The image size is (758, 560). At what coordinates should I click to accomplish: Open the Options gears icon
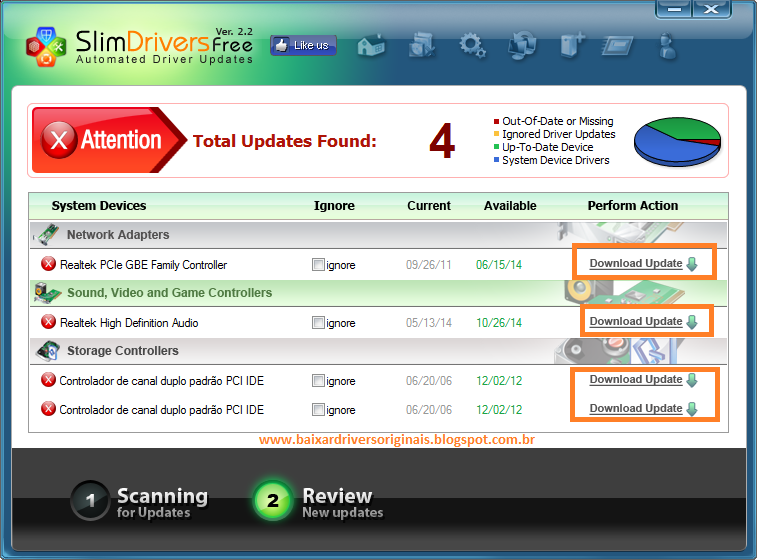[472, 46]
